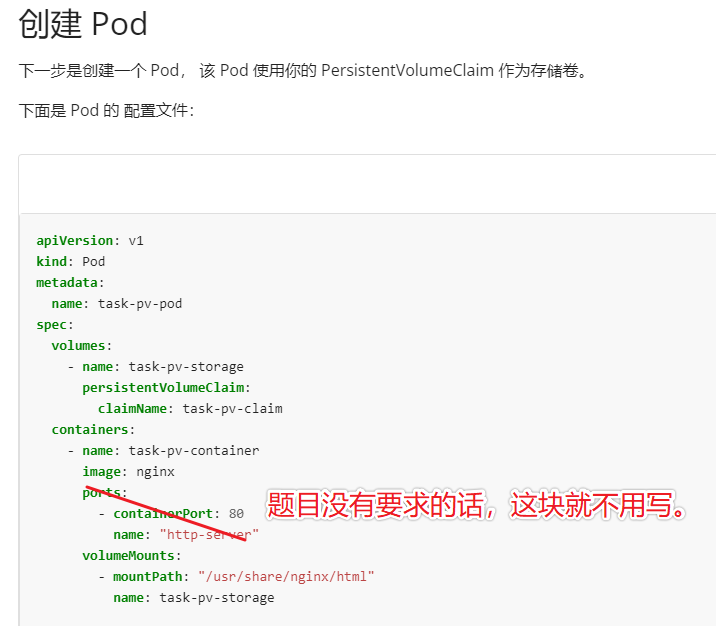The height and width of the screenshot is (626, 716).
Task: Click the apiVersion: v1 line
Action: (90, 241)
